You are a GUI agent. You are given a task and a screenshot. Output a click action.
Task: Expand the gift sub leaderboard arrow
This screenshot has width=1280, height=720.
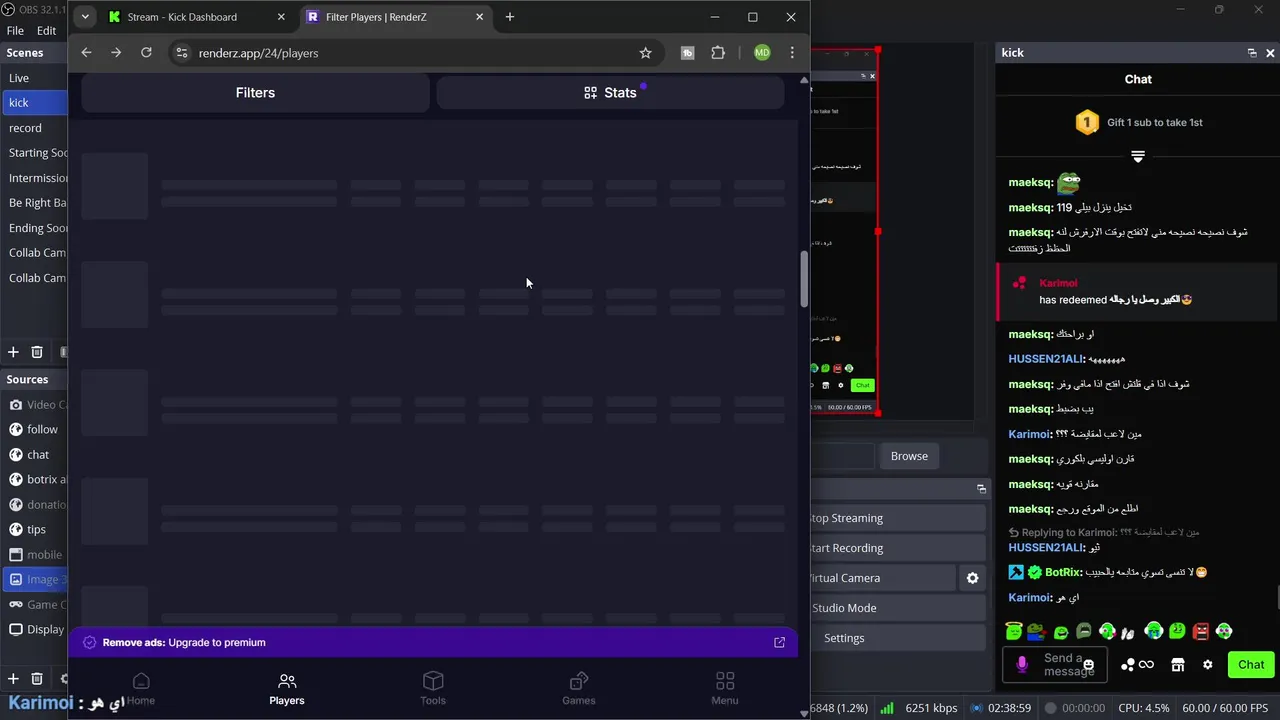[x=1138, y=156]
